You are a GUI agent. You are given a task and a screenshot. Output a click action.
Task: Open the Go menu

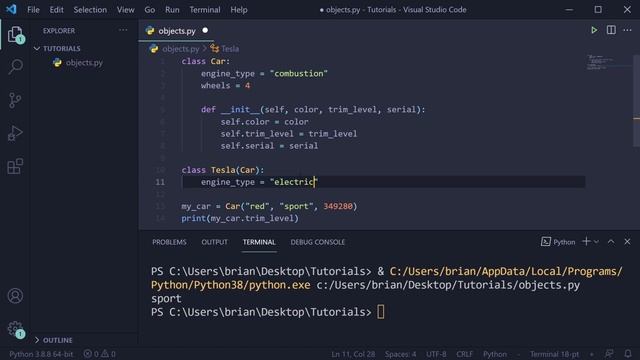click(150, 9)
